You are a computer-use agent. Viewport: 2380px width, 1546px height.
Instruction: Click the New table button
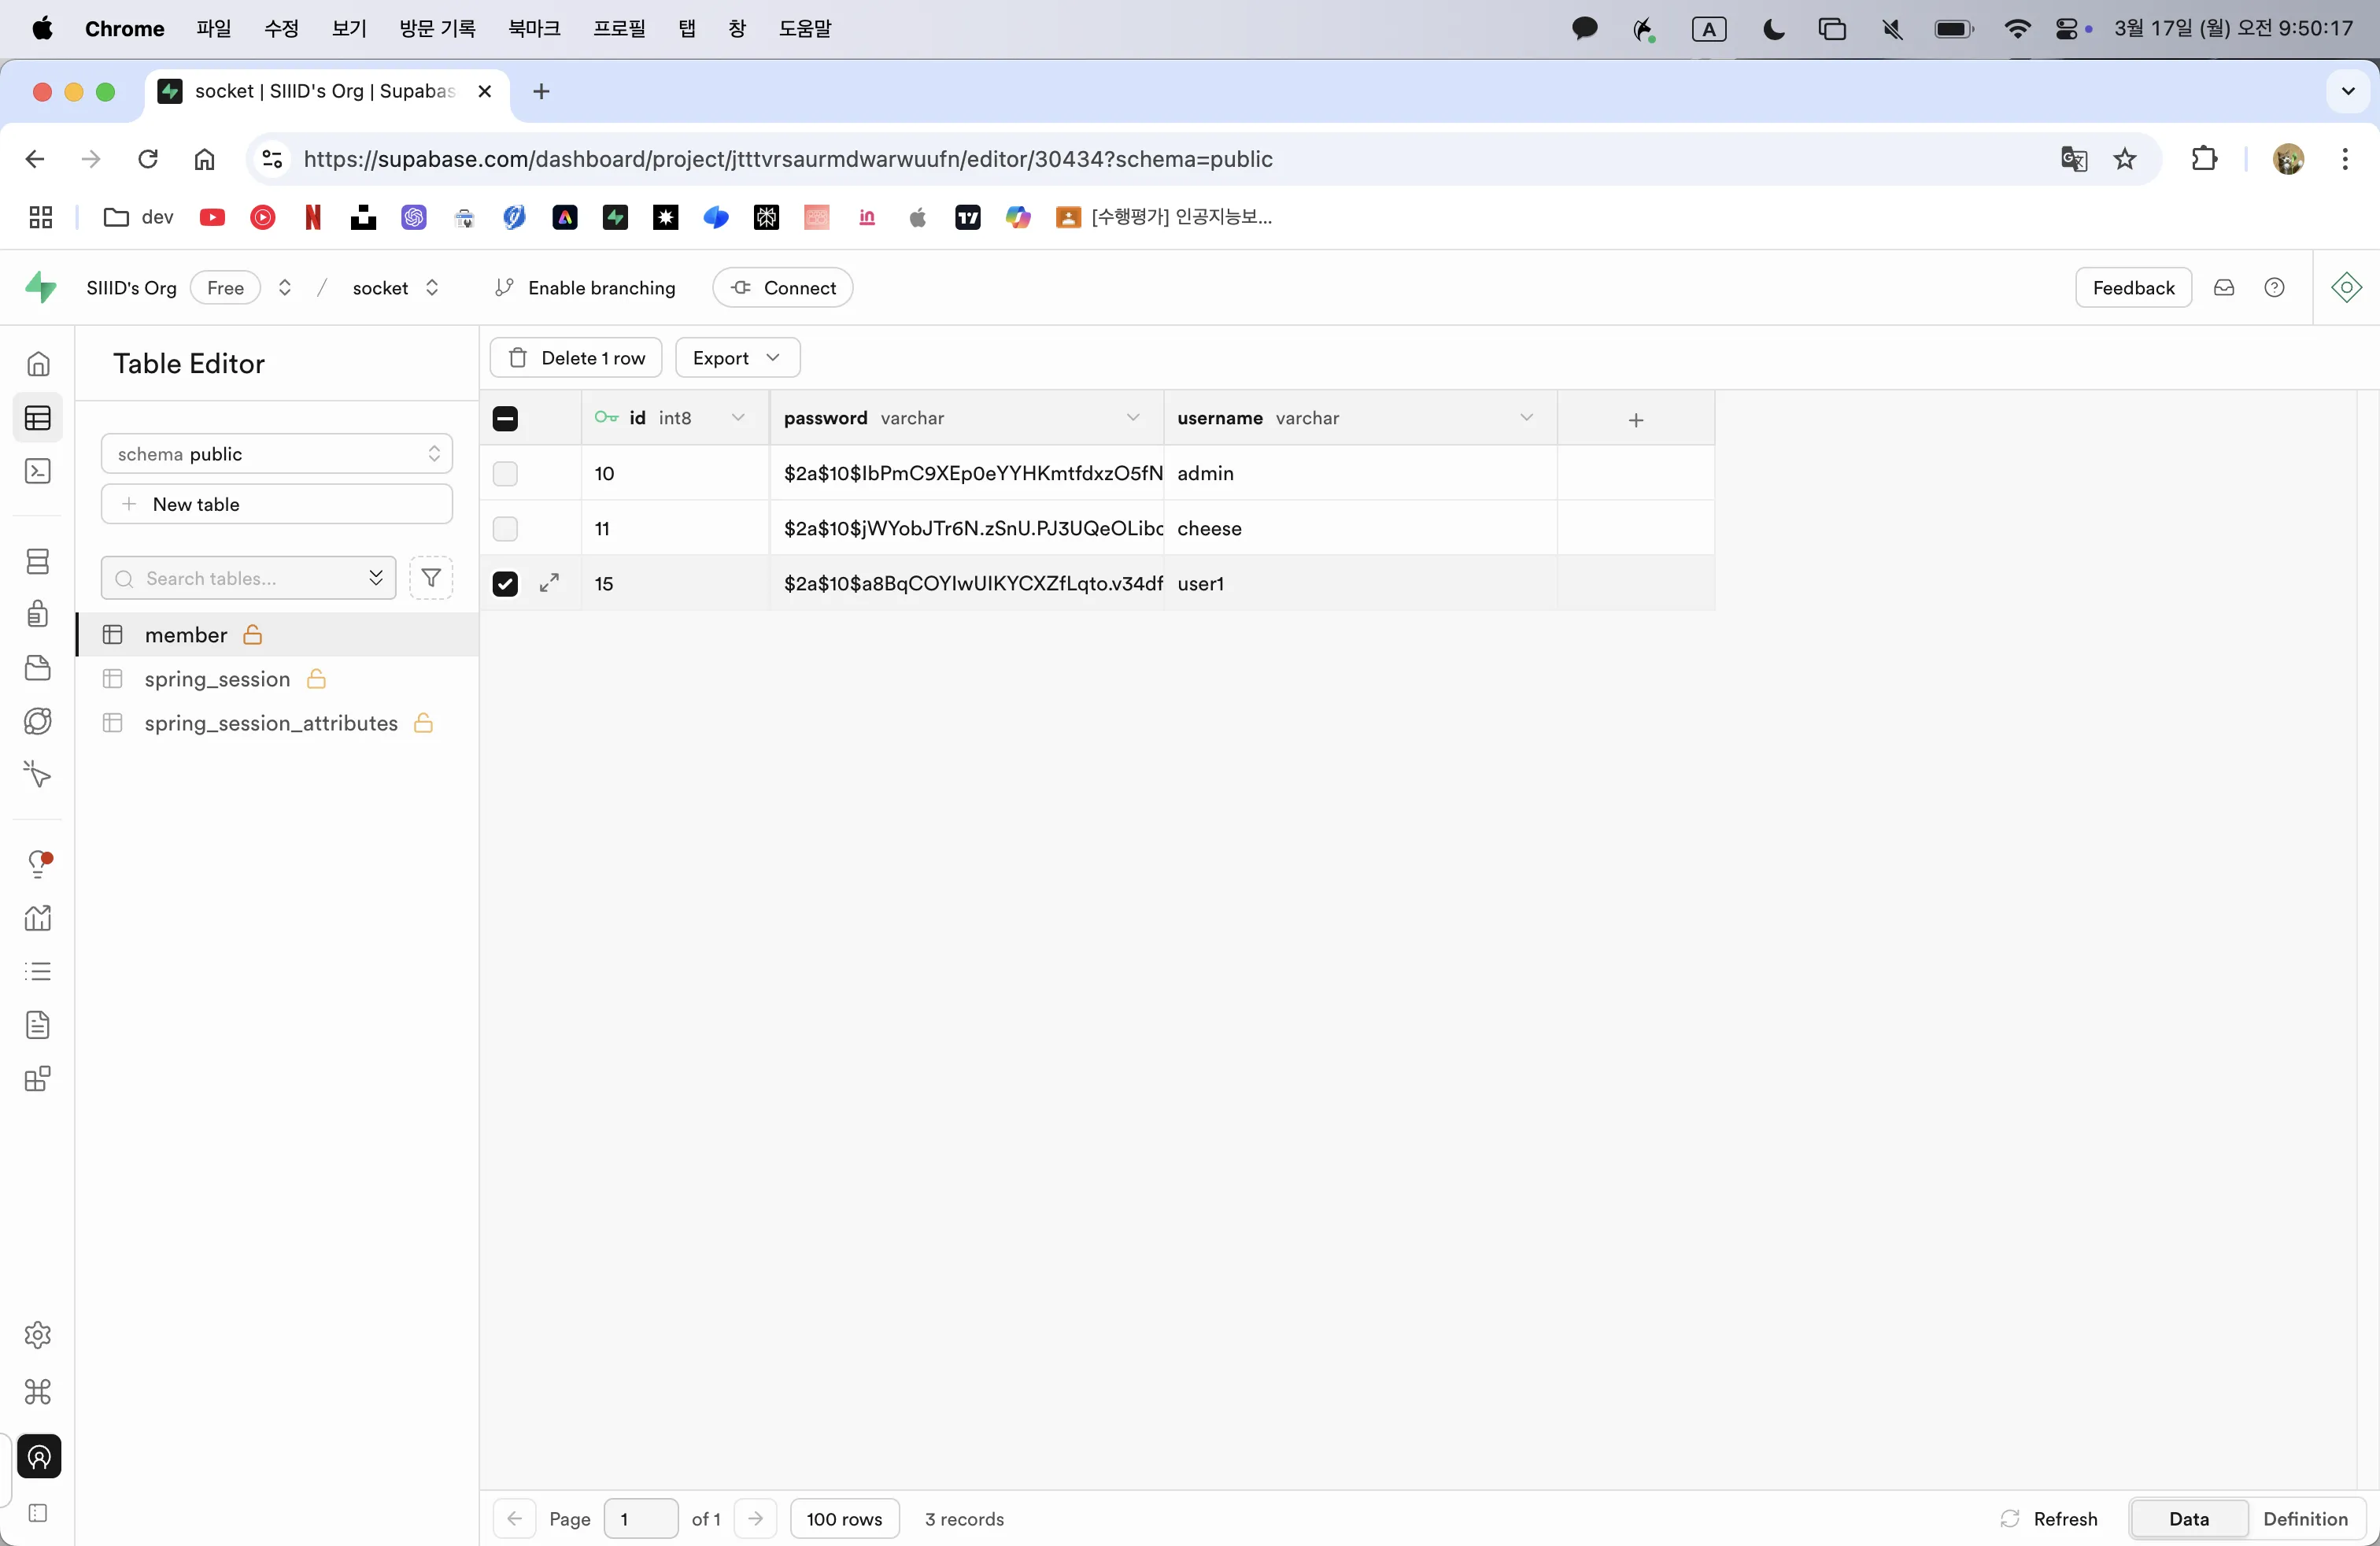click(277, 504)
